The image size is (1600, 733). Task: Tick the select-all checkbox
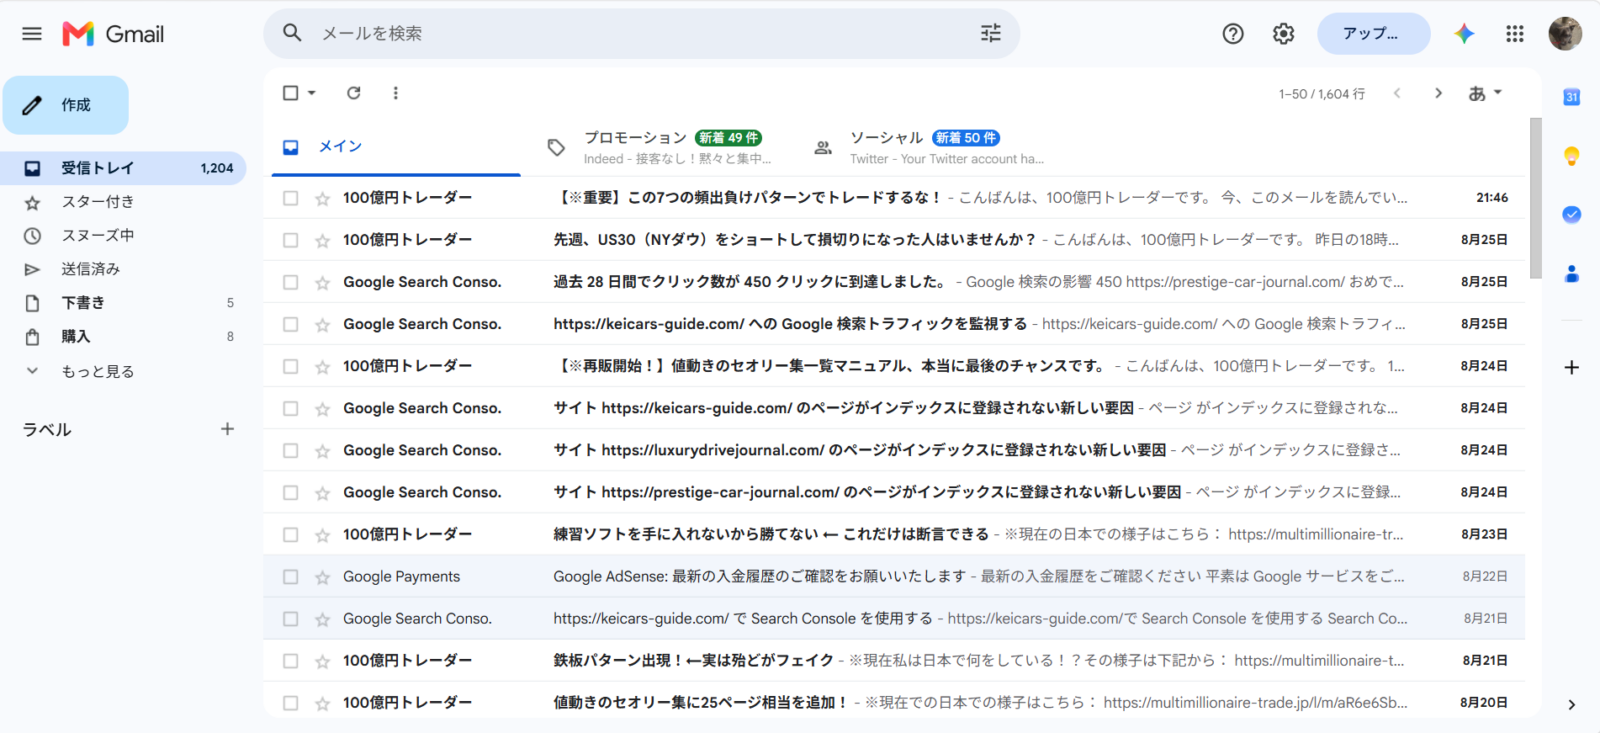point(291,93)
